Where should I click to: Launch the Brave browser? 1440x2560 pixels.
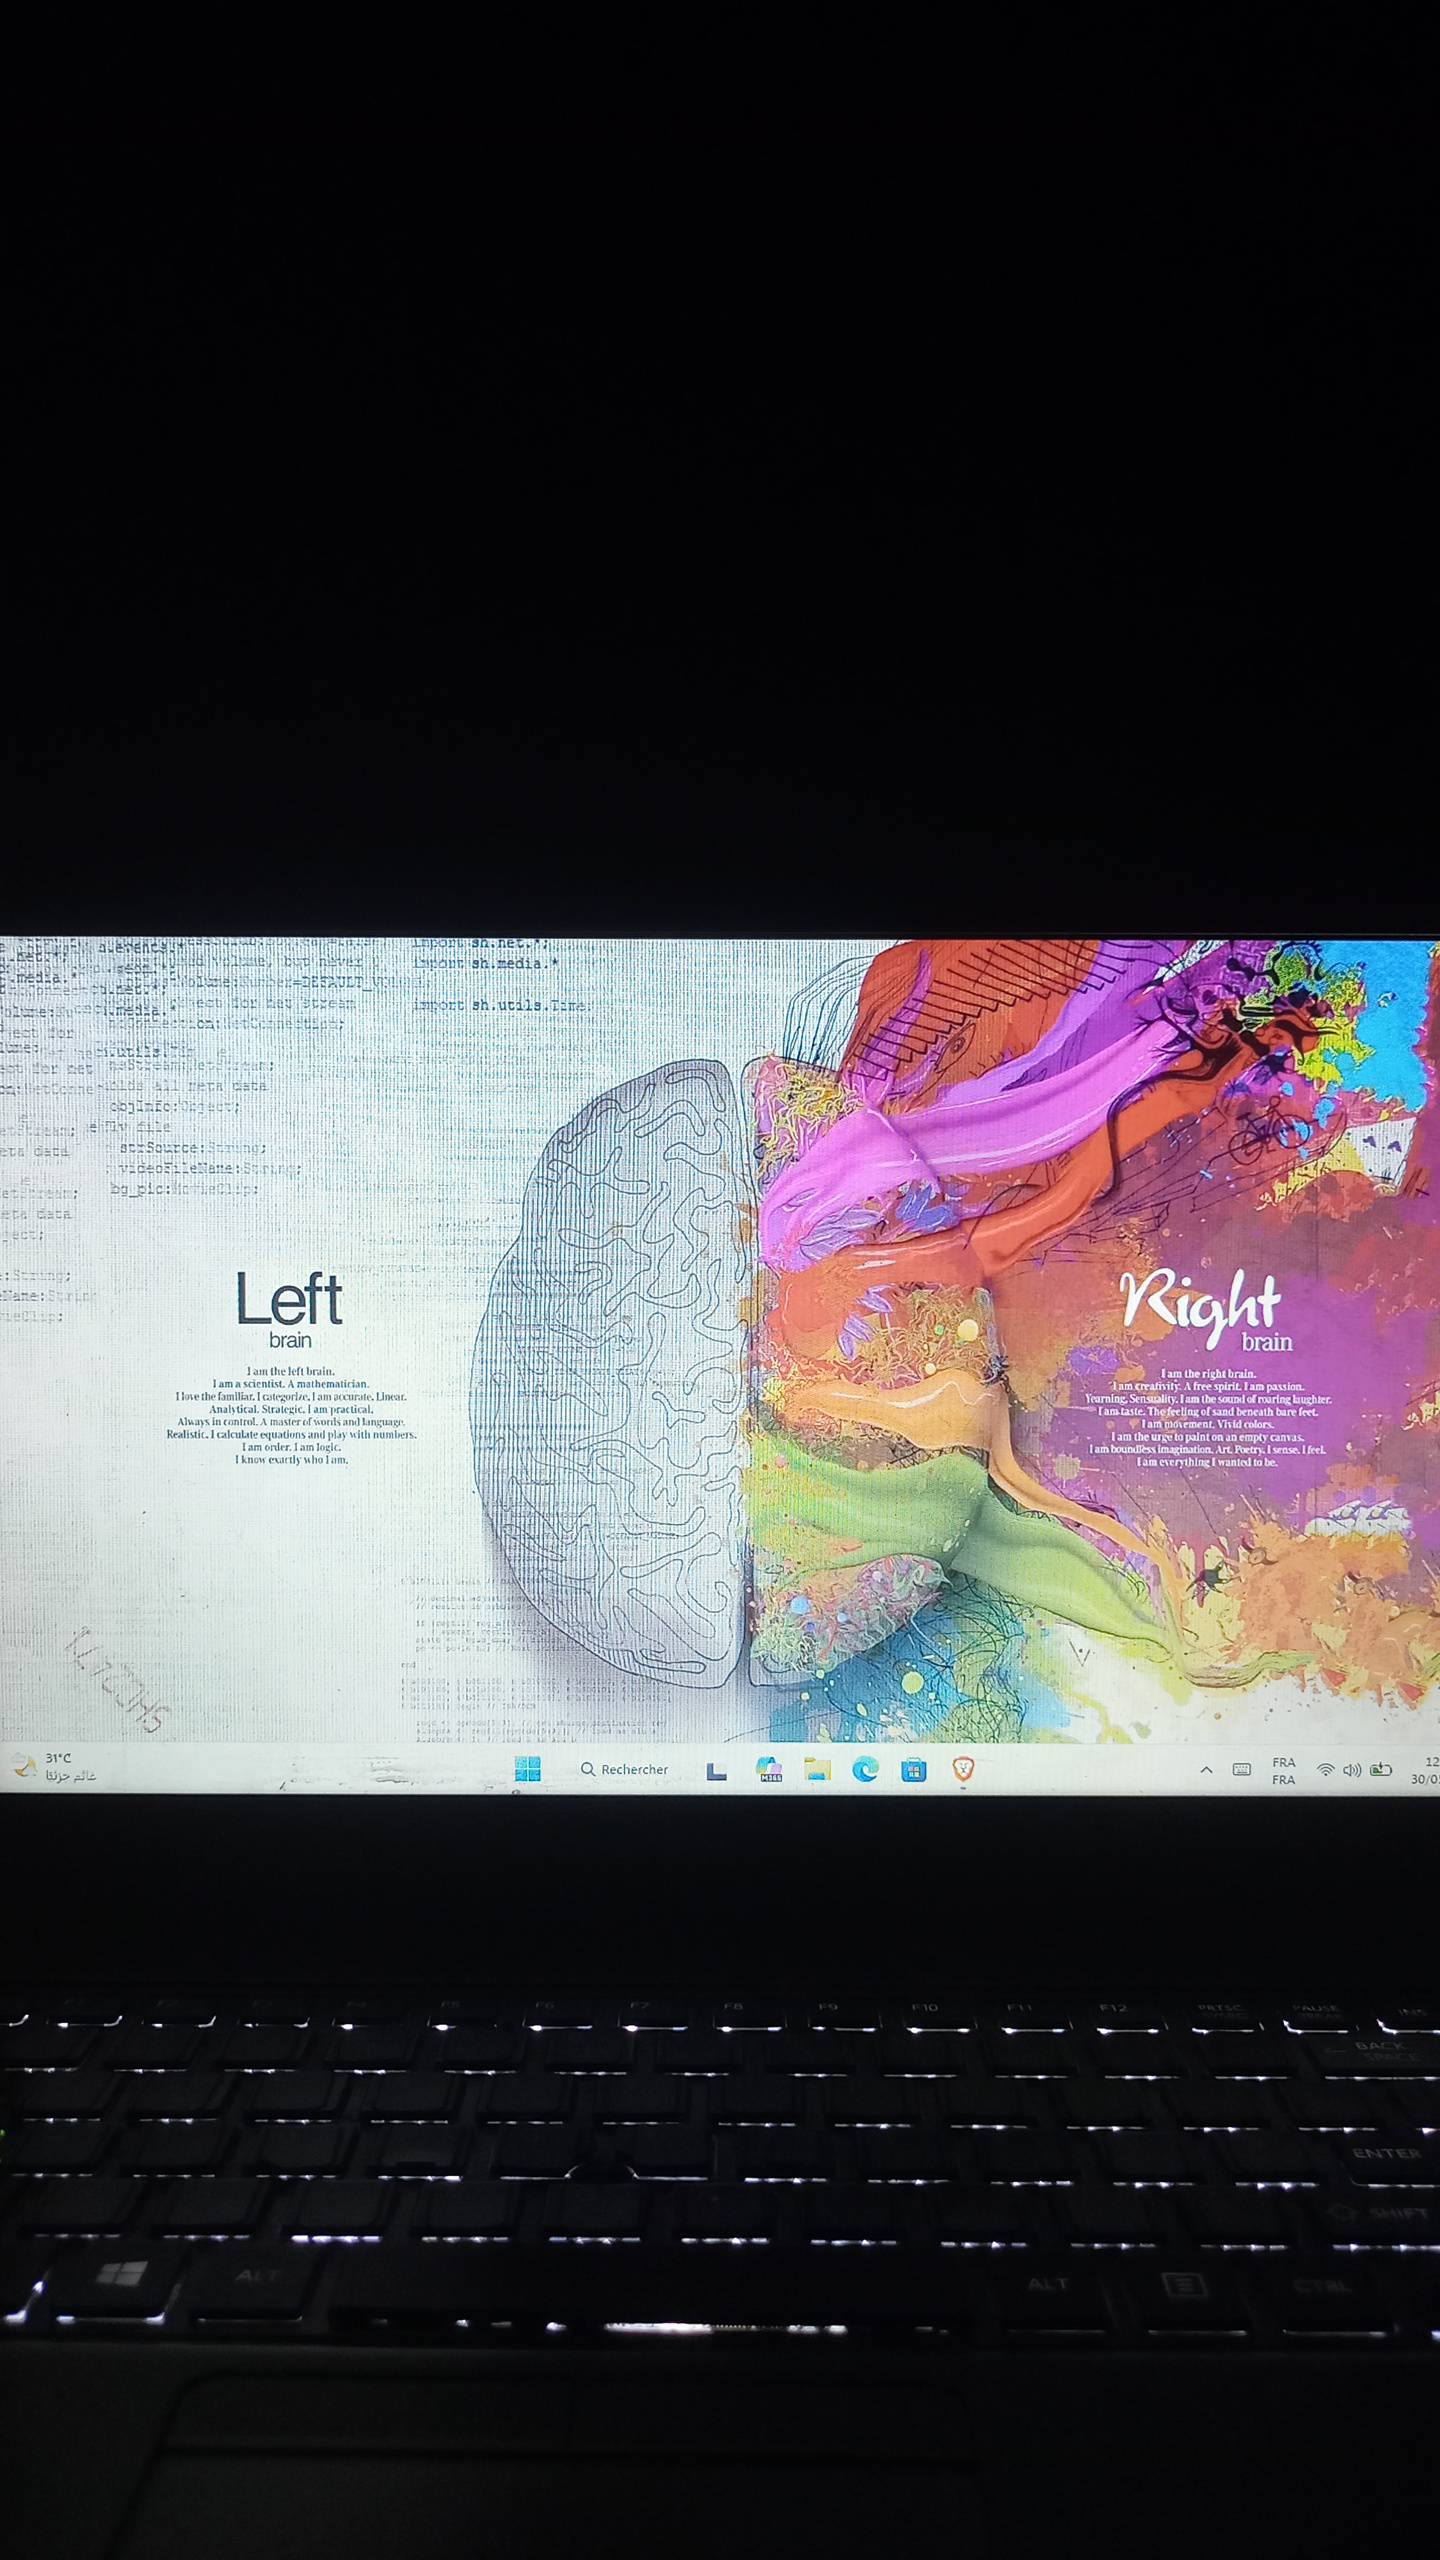point(963,1769)
